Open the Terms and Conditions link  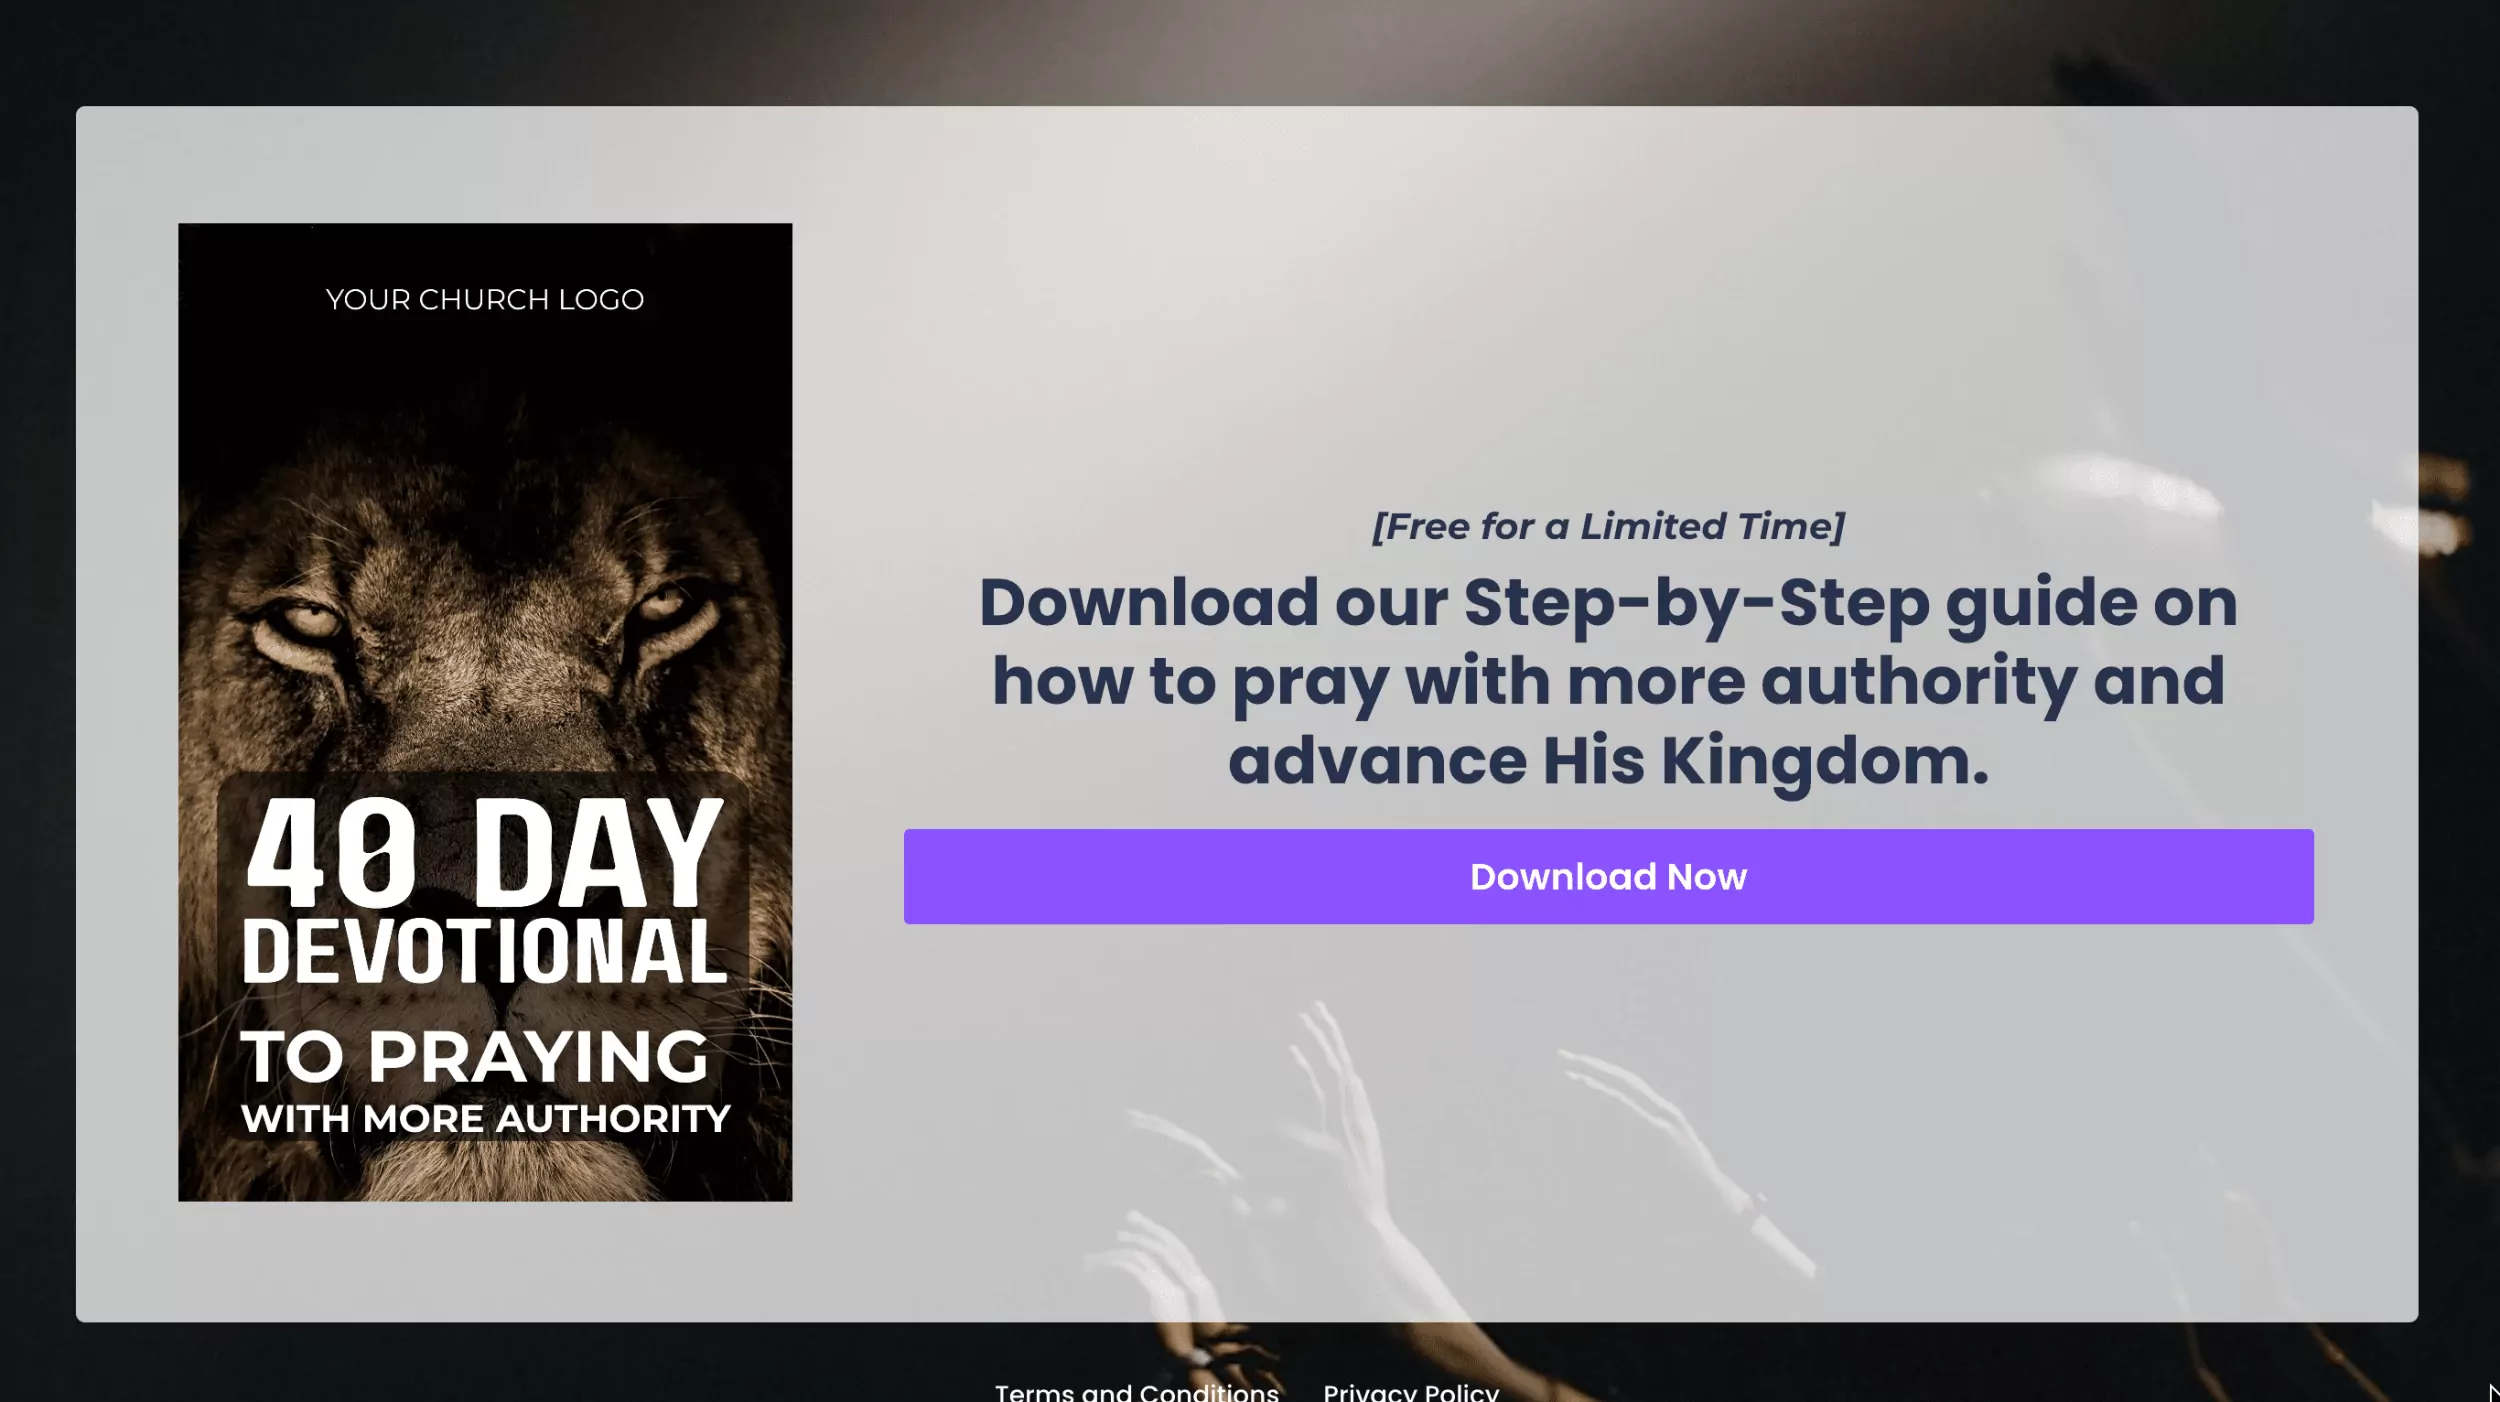pos(1136,1391)
